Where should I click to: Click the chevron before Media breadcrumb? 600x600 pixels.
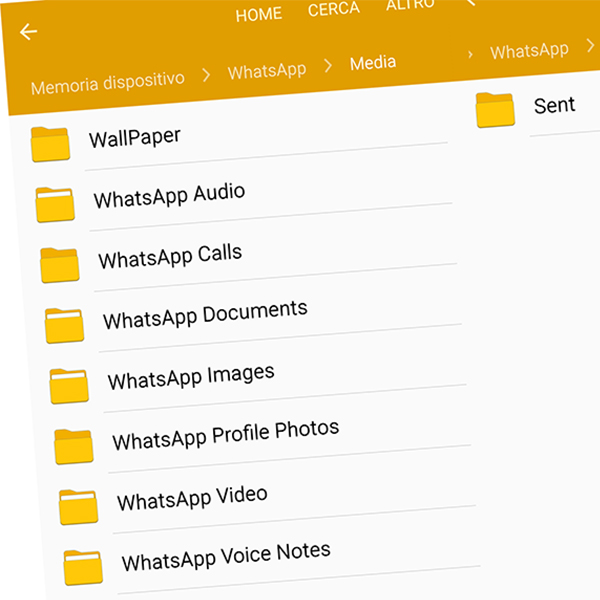coord(328,66)
